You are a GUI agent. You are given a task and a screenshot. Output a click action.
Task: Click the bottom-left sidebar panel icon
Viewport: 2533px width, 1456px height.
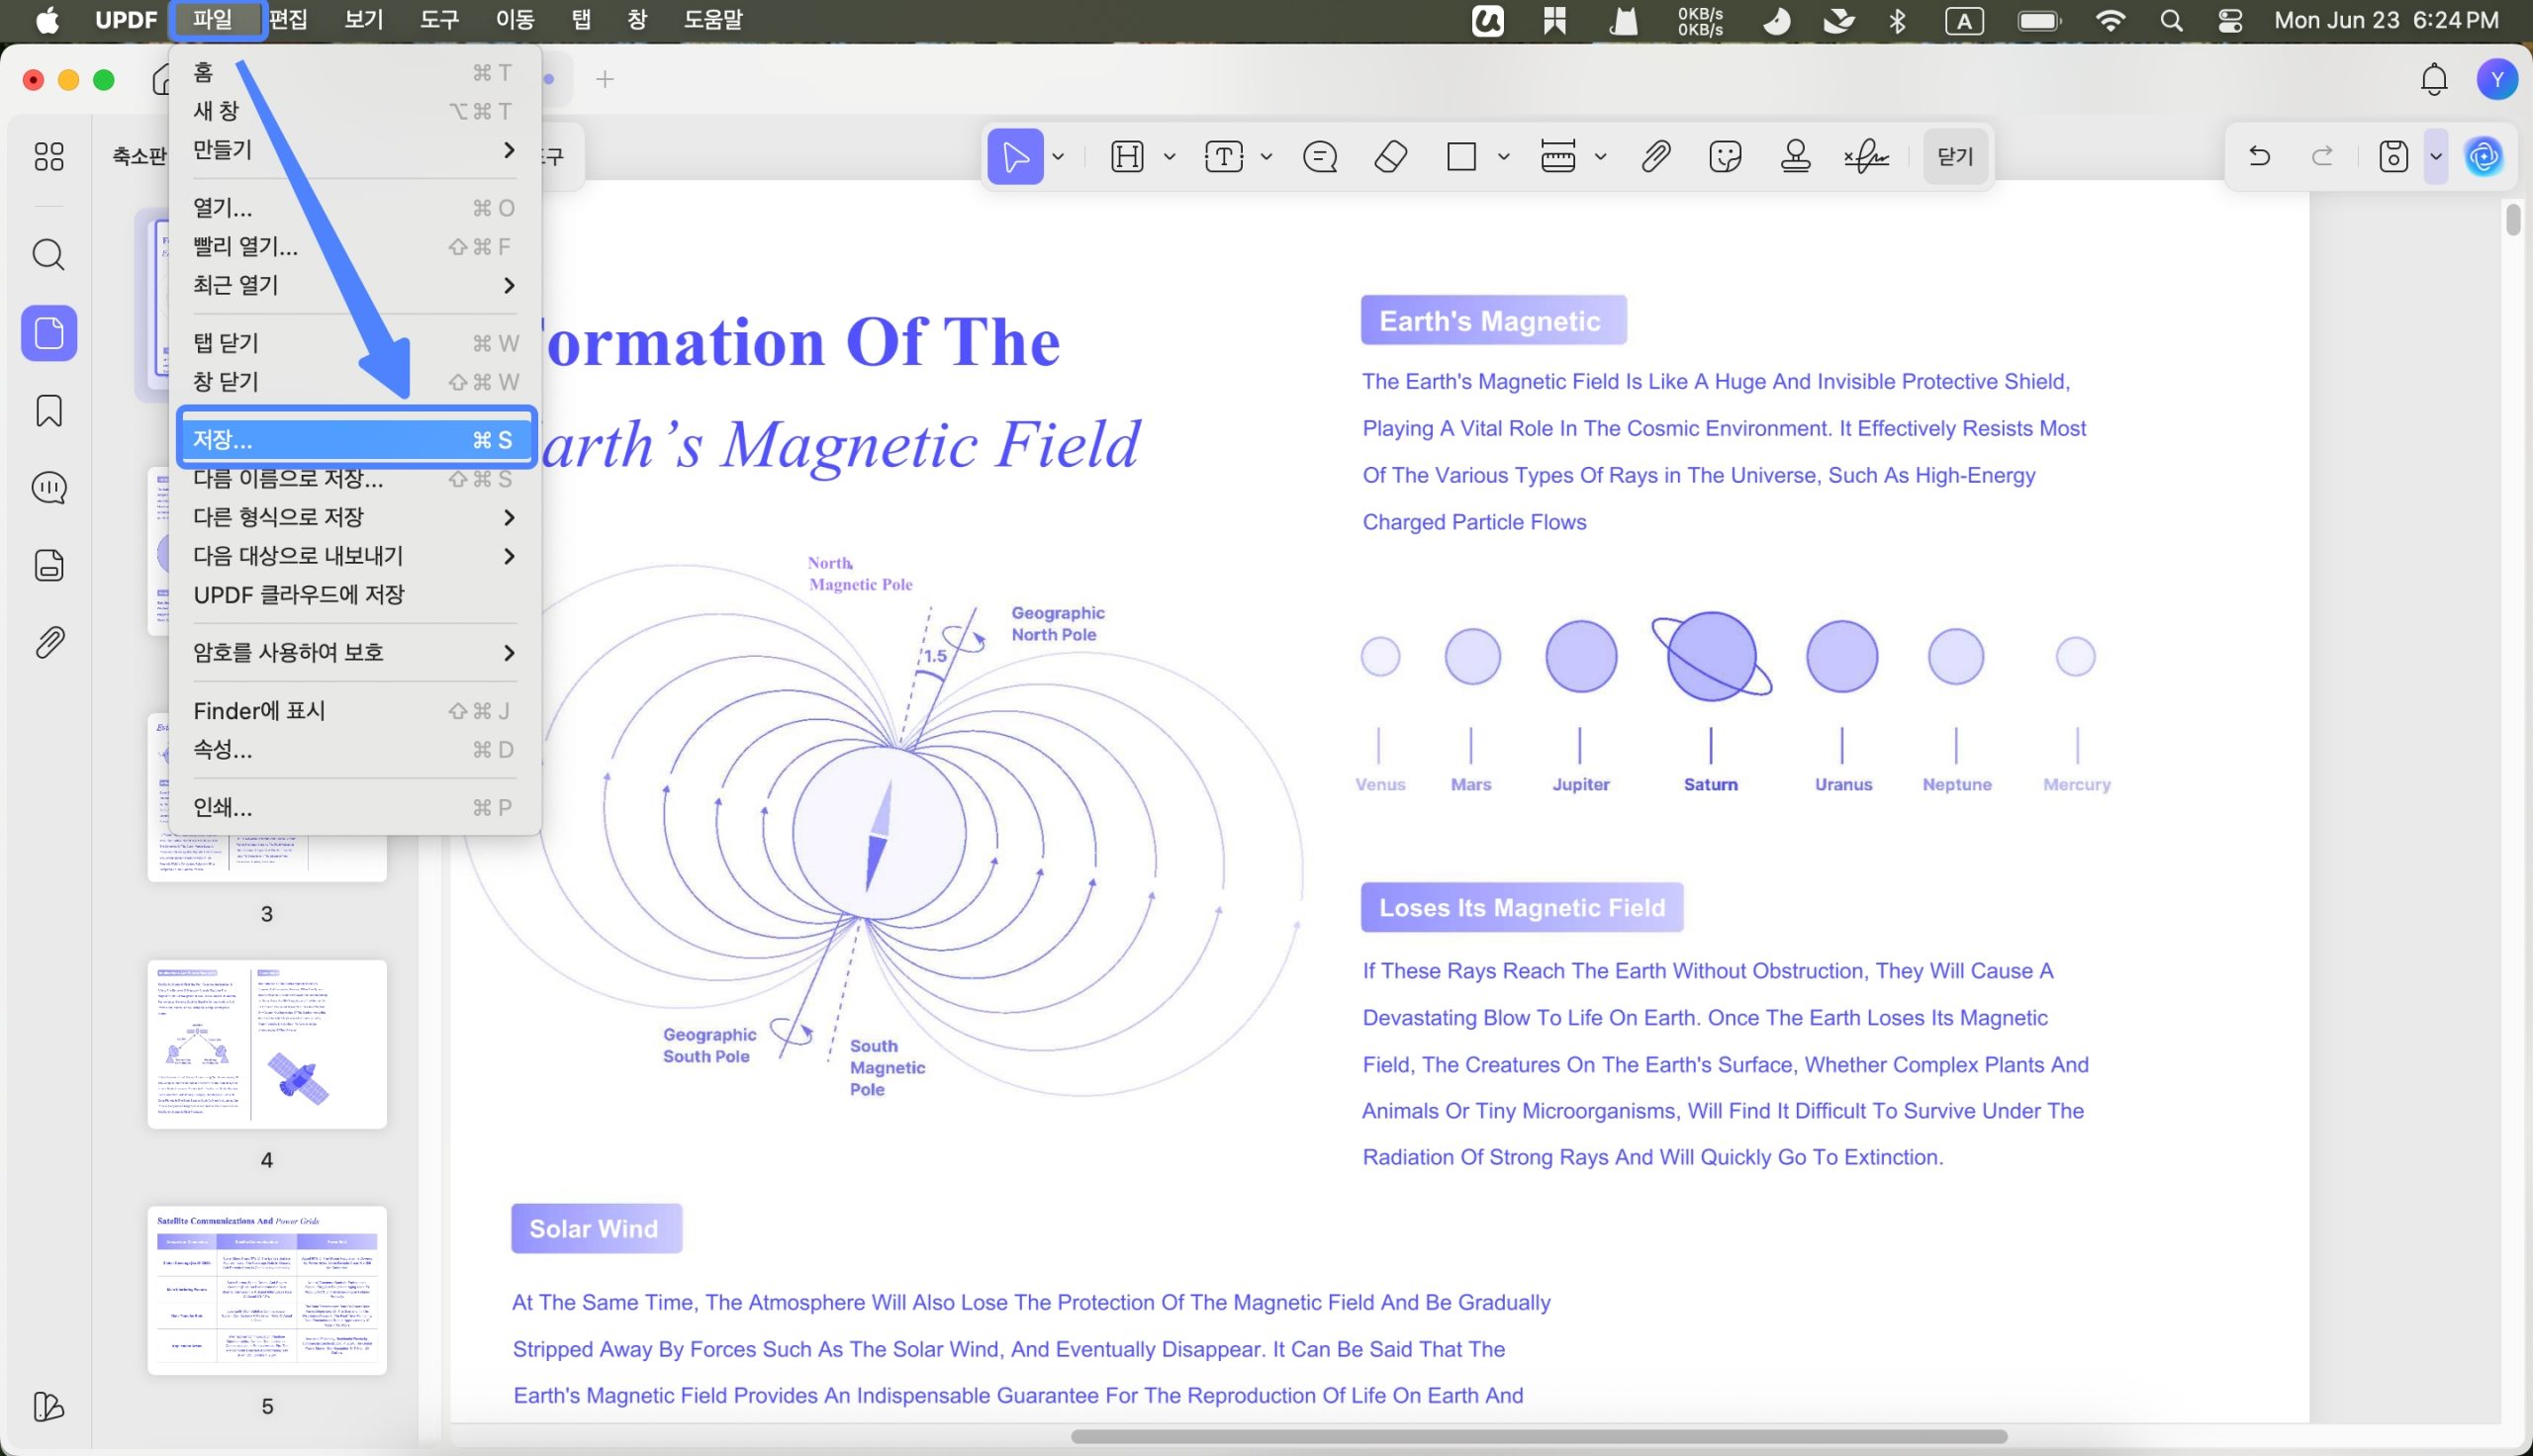(49, 1407)
